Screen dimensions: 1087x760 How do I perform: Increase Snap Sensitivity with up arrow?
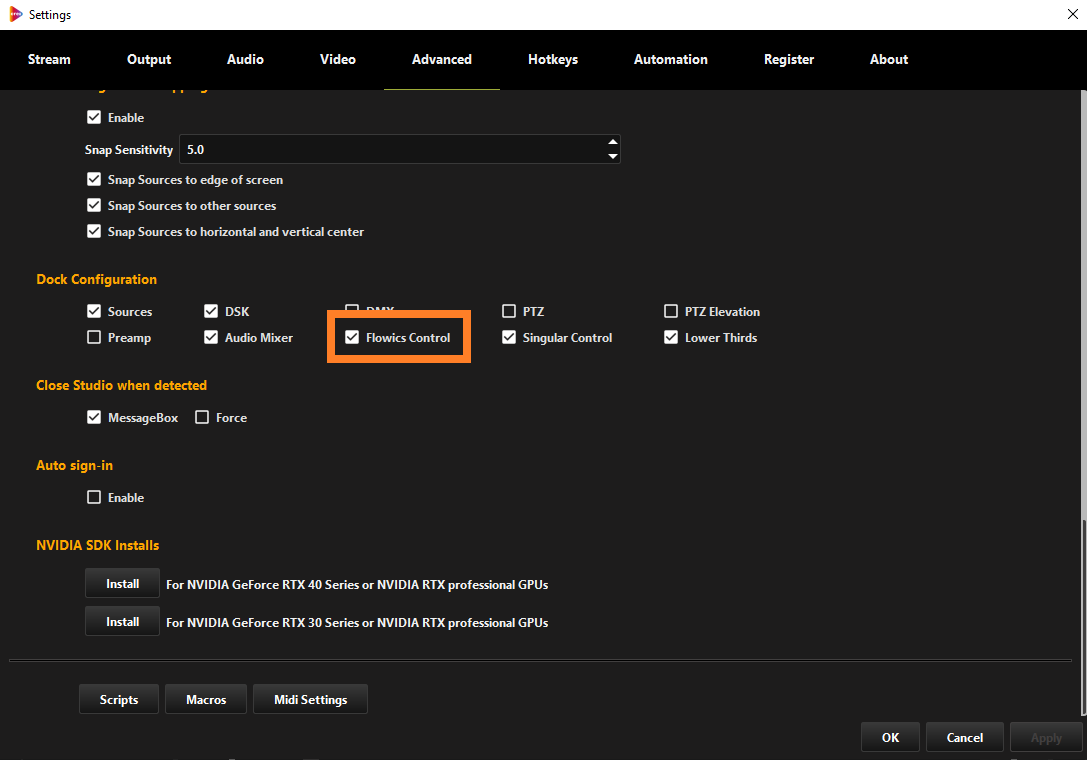(x=613, y=142)
